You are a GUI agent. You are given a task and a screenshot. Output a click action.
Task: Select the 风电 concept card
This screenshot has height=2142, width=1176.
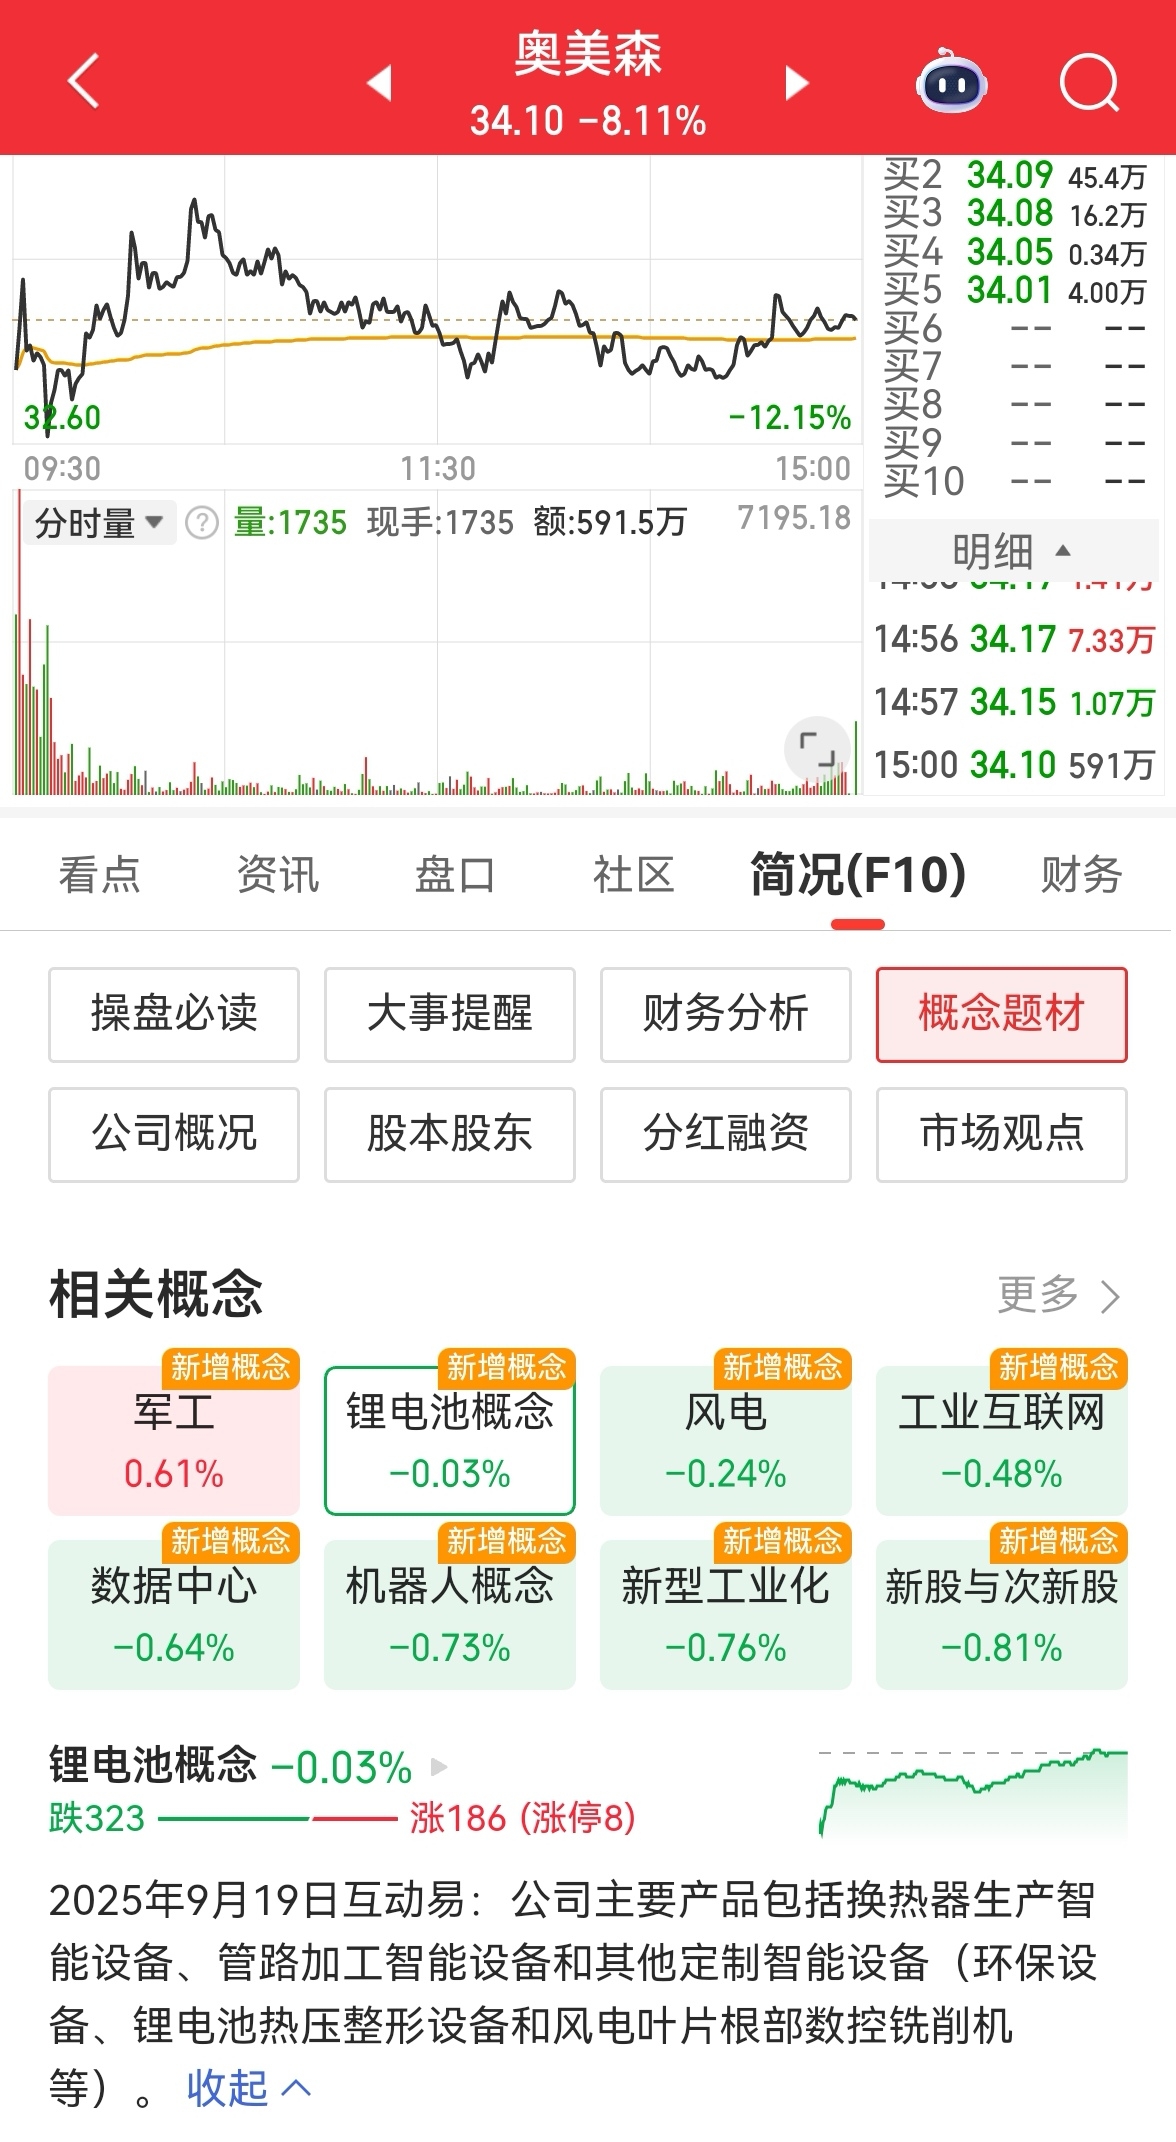726,1440
